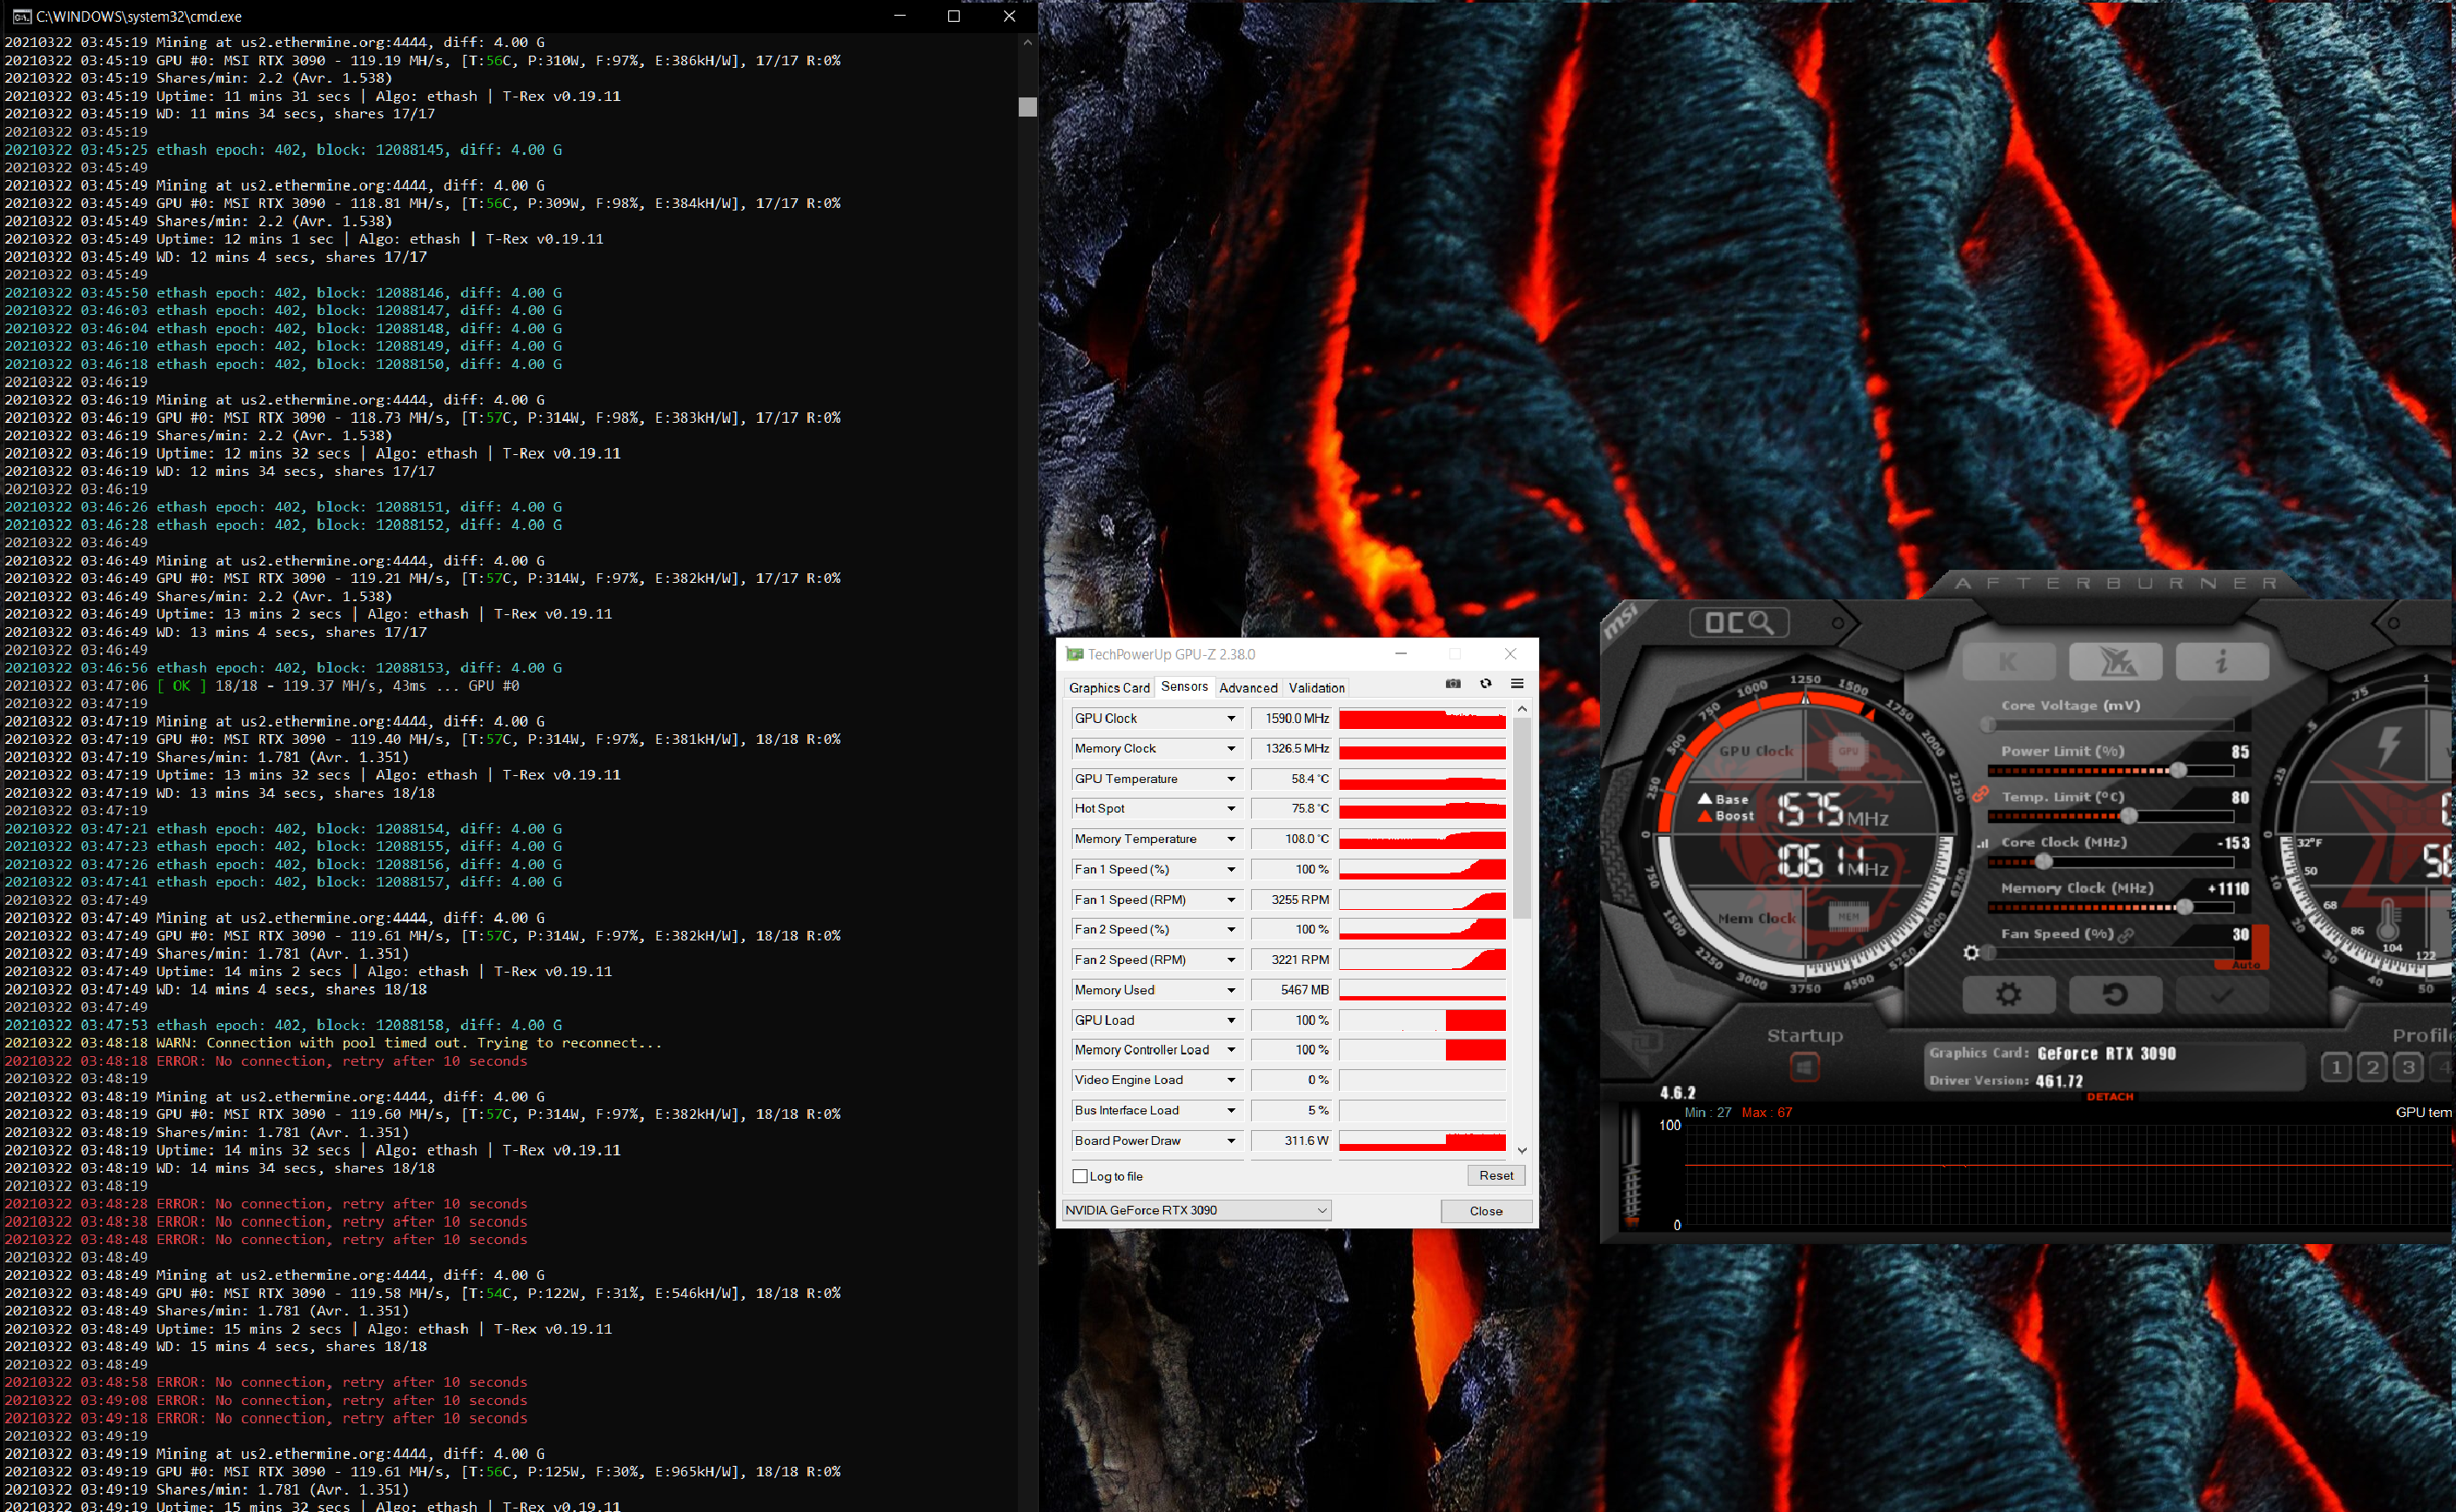Adjust the Temp. Limit slider
2456x1512 pixels.
point(2110,817)
